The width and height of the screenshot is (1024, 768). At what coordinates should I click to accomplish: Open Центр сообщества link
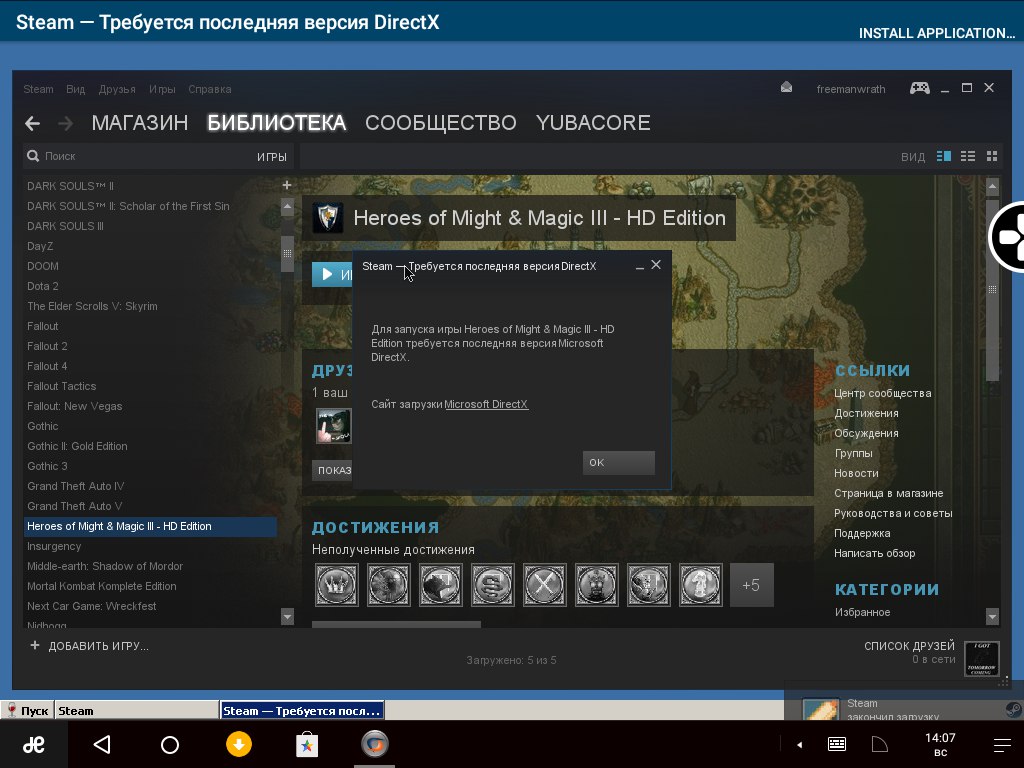pyautogui.click(x=883, y=393)
